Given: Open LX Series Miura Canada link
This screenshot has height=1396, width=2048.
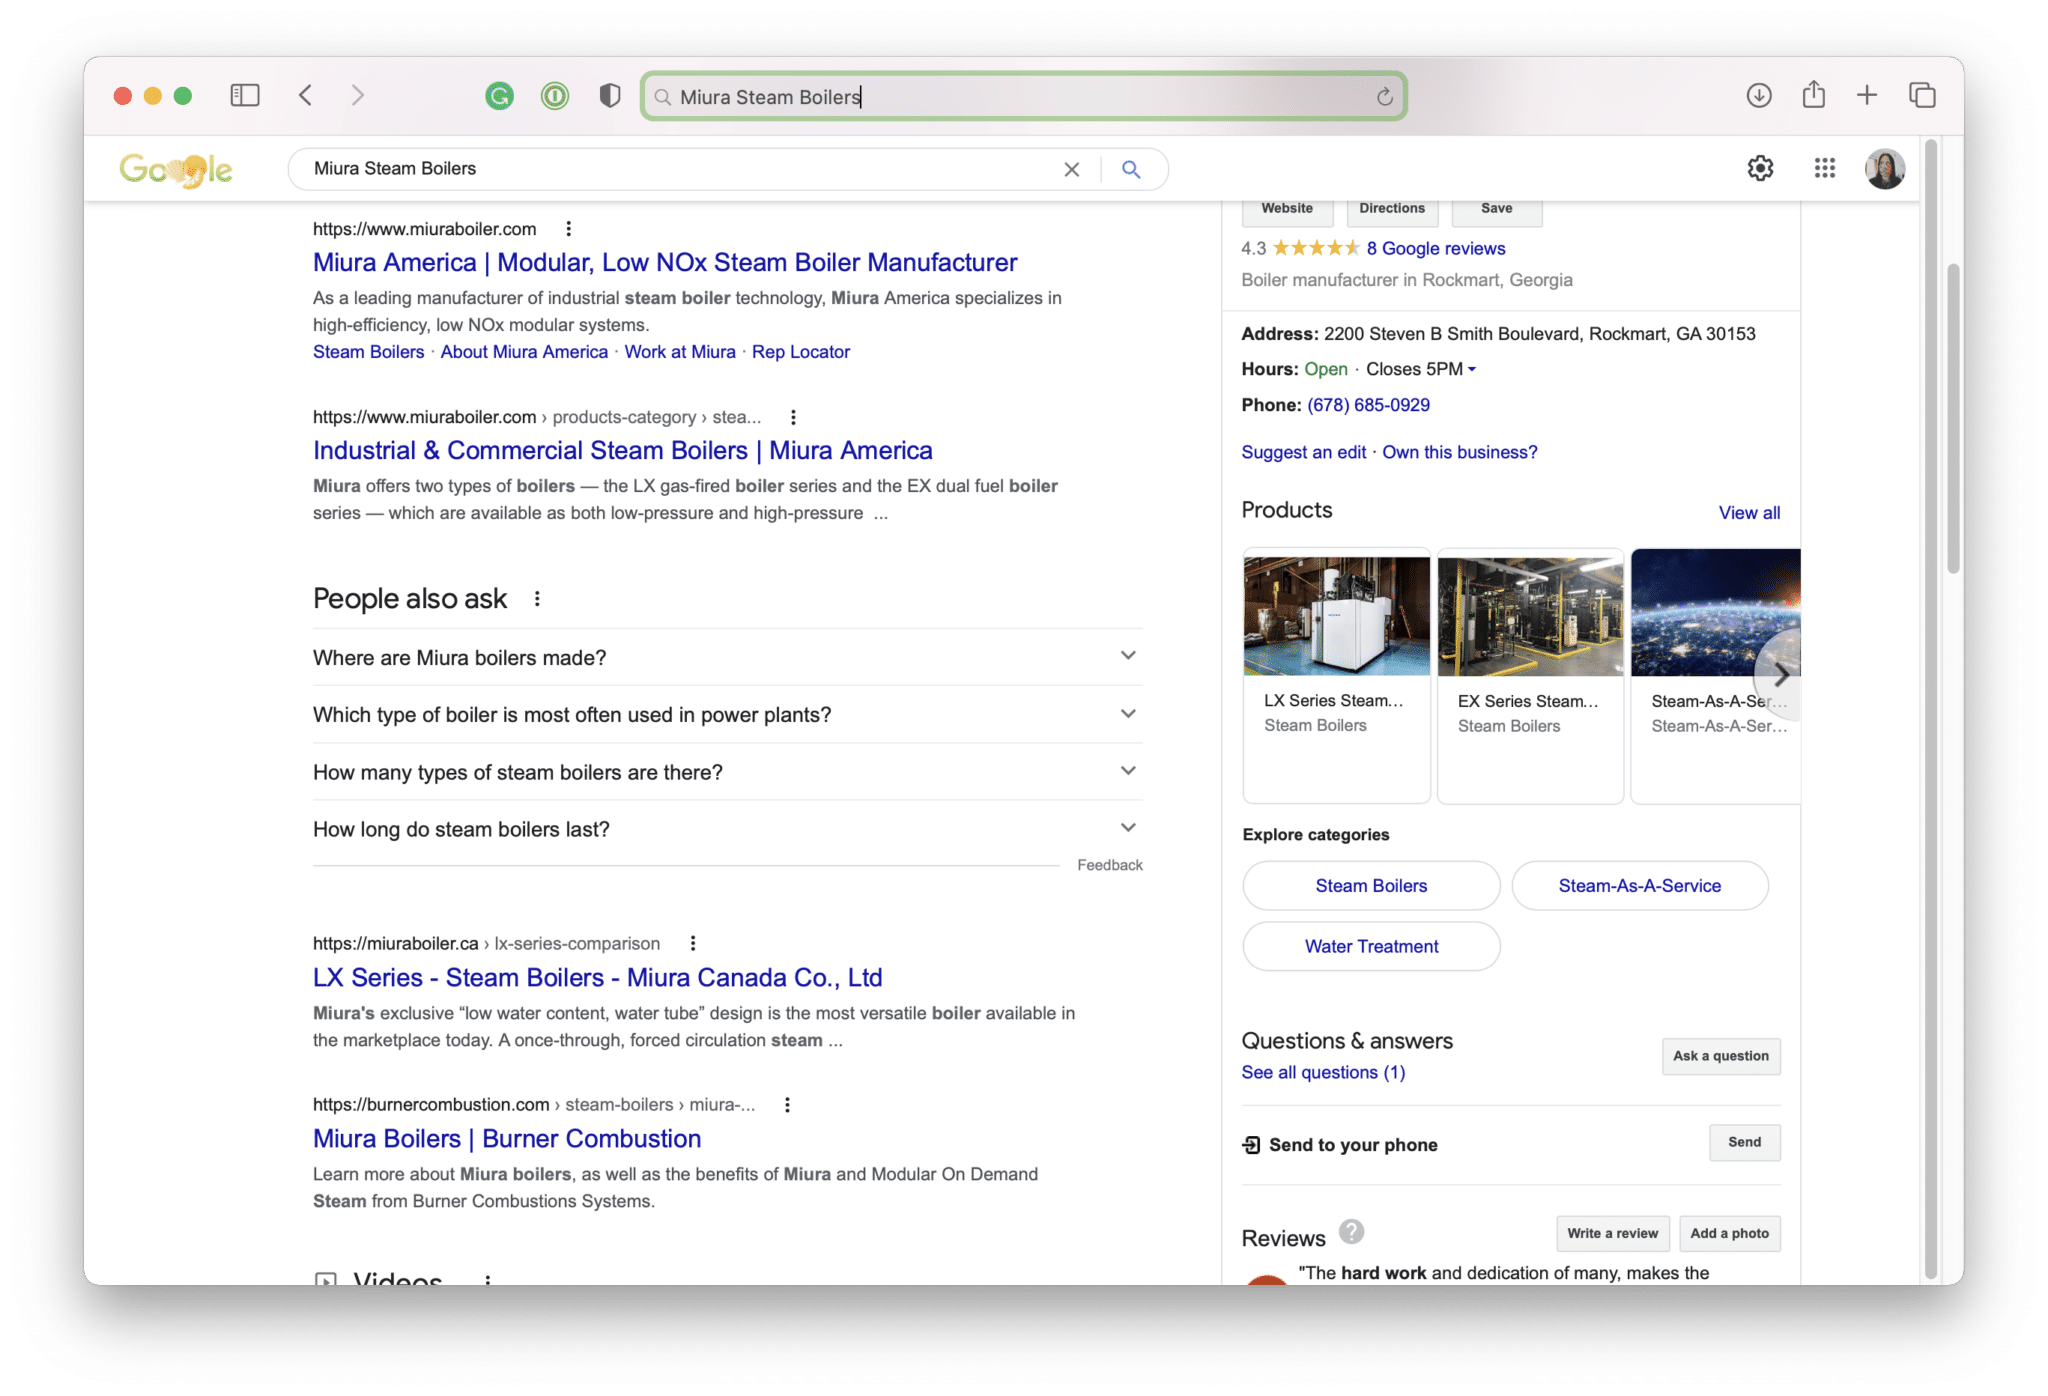Looking at the screenshot, I should (598, 977).
